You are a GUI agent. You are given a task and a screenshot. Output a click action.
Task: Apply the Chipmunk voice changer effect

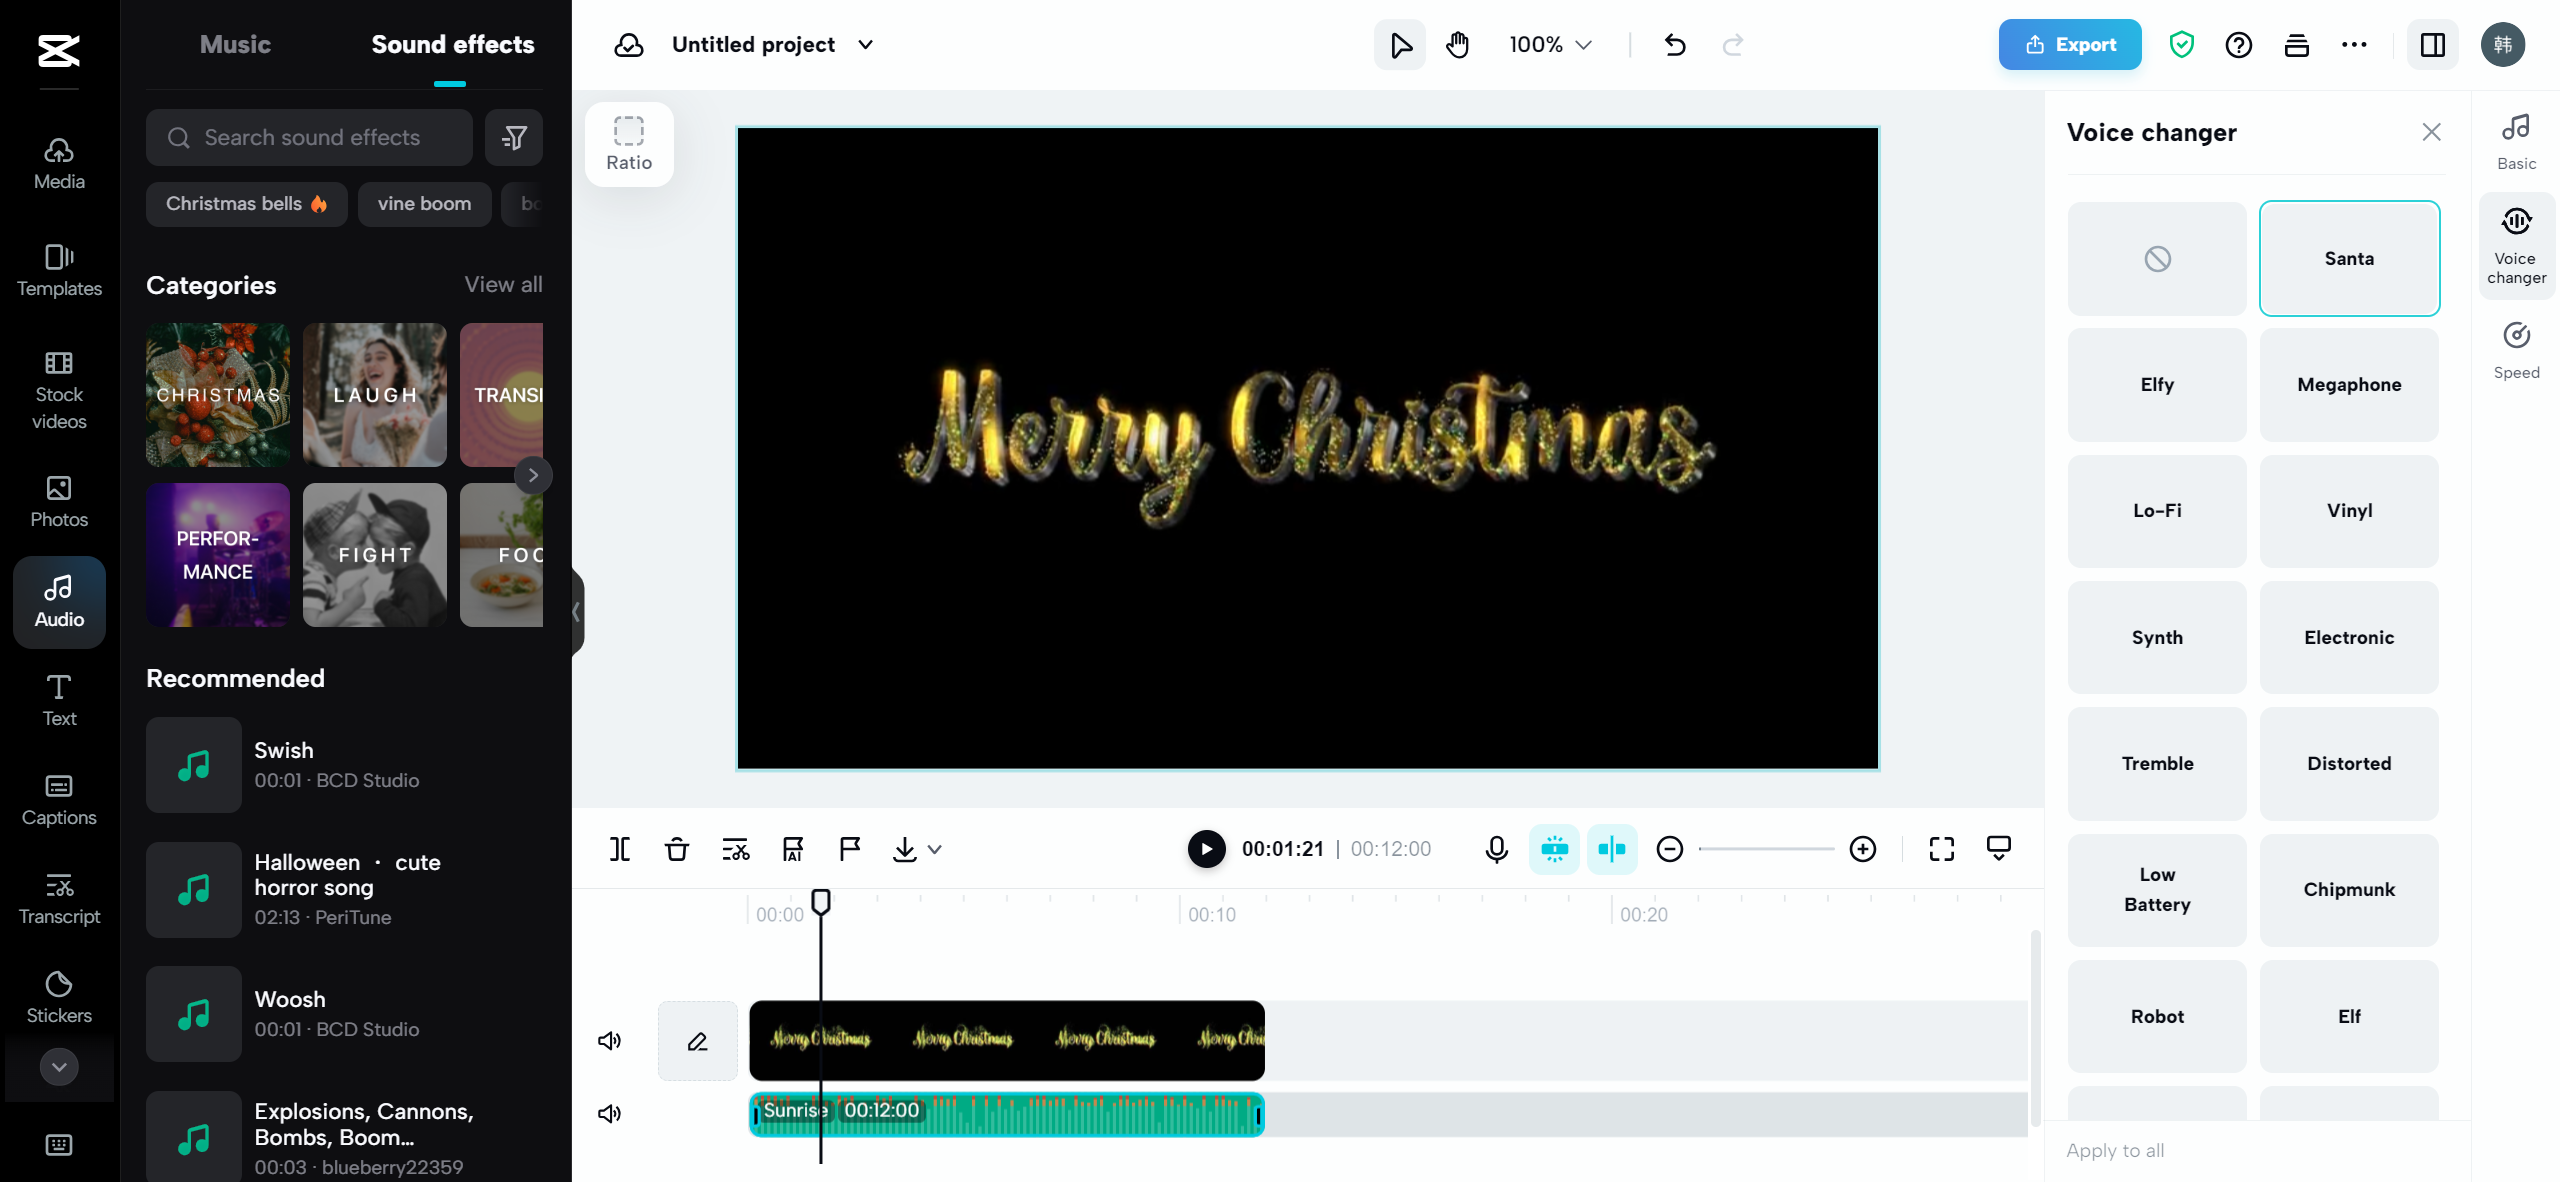click(x=2349, y=890)
